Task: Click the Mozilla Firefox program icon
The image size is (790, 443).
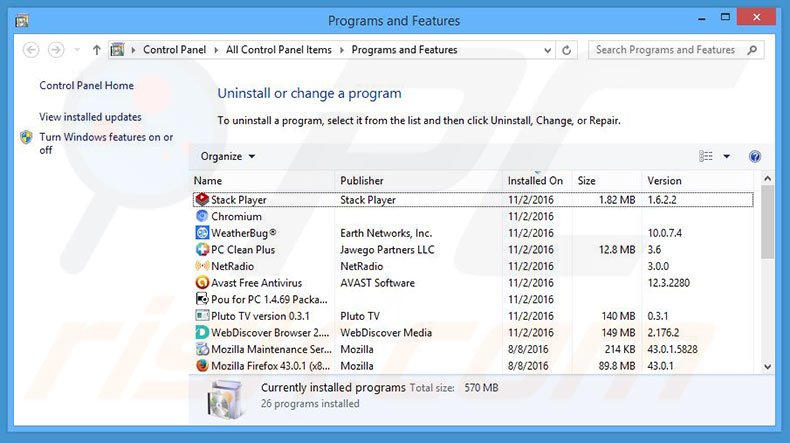Action: point(202,366)
